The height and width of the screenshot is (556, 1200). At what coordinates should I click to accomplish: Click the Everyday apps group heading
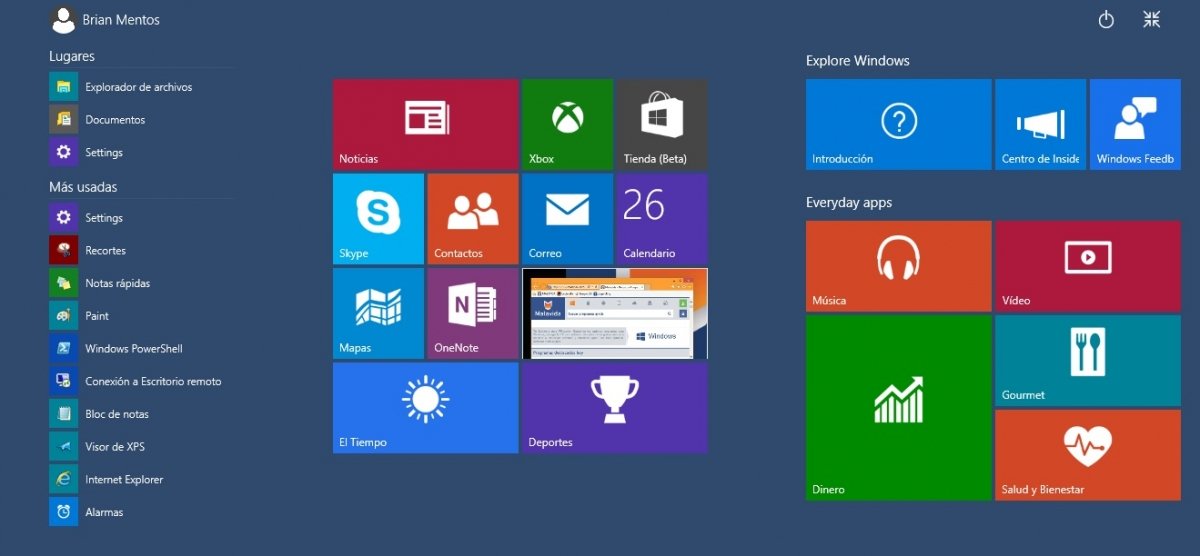click(x=849, y=203)
